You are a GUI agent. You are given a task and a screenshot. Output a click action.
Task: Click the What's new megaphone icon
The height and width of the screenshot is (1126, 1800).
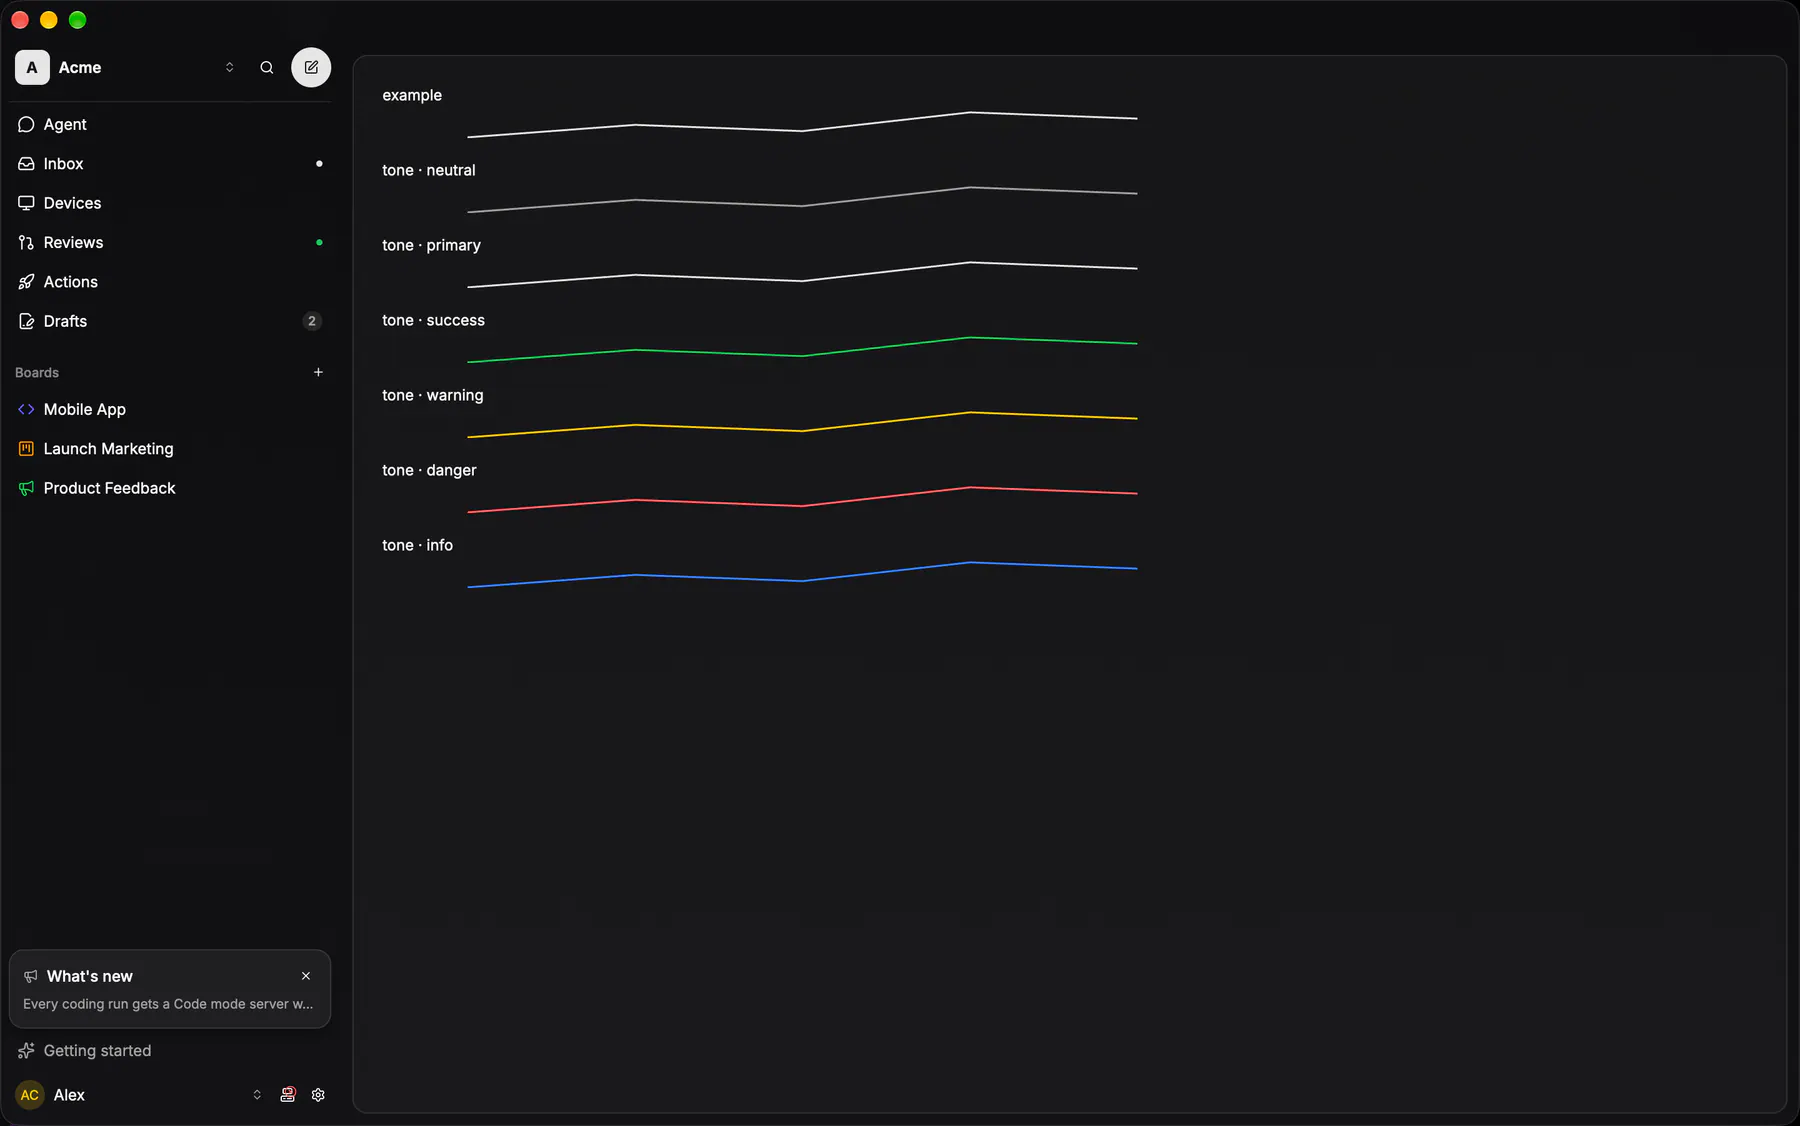tap(31, 976)
